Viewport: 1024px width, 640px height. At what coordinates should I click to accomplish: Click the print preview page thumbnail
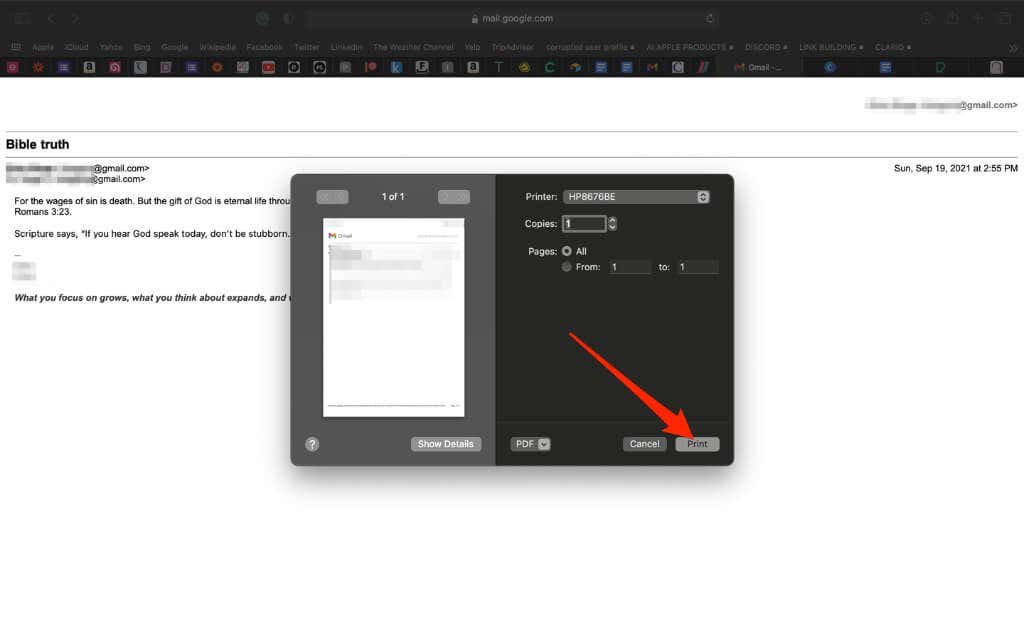[x=394, y=316]
